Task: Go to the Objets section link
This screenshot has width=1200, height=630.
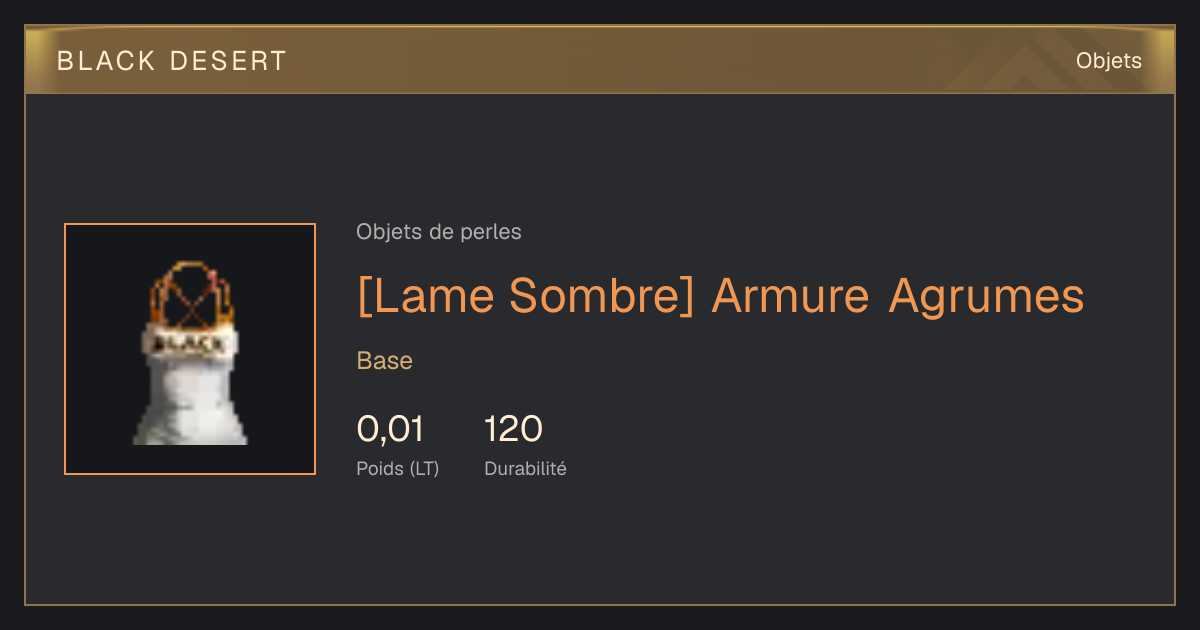Action: 1108,61
